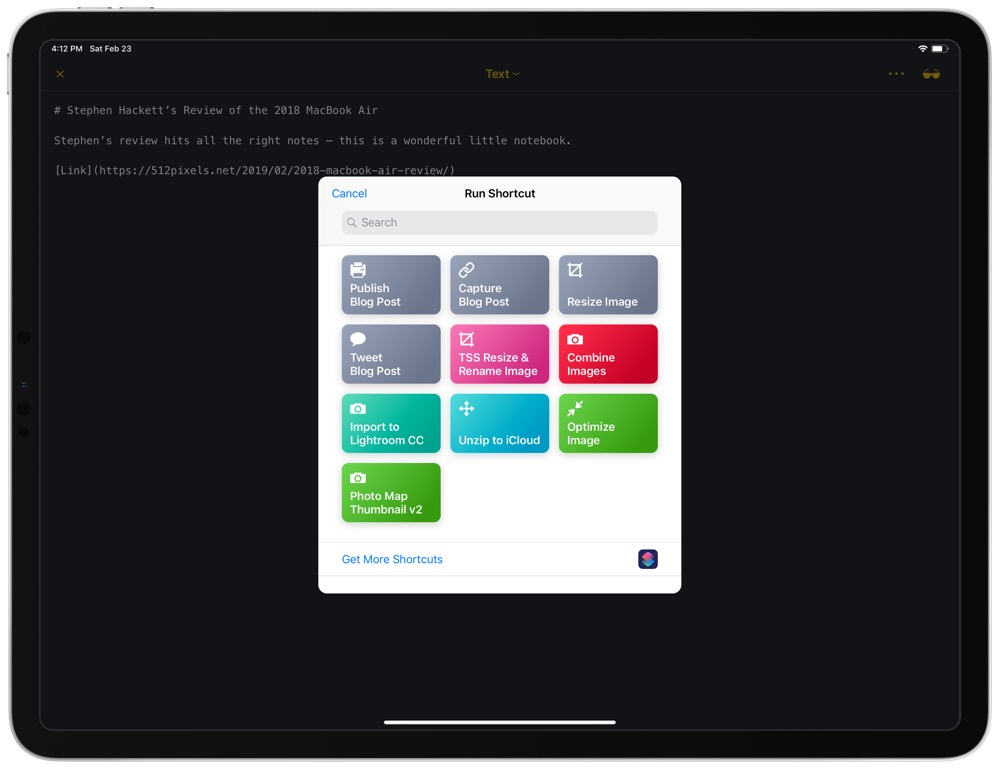Screen dimensions: 1000x770
Task: Click the 4:12 PM clock in the status bar
Action: pyautogui.click(x=67, y=48)
